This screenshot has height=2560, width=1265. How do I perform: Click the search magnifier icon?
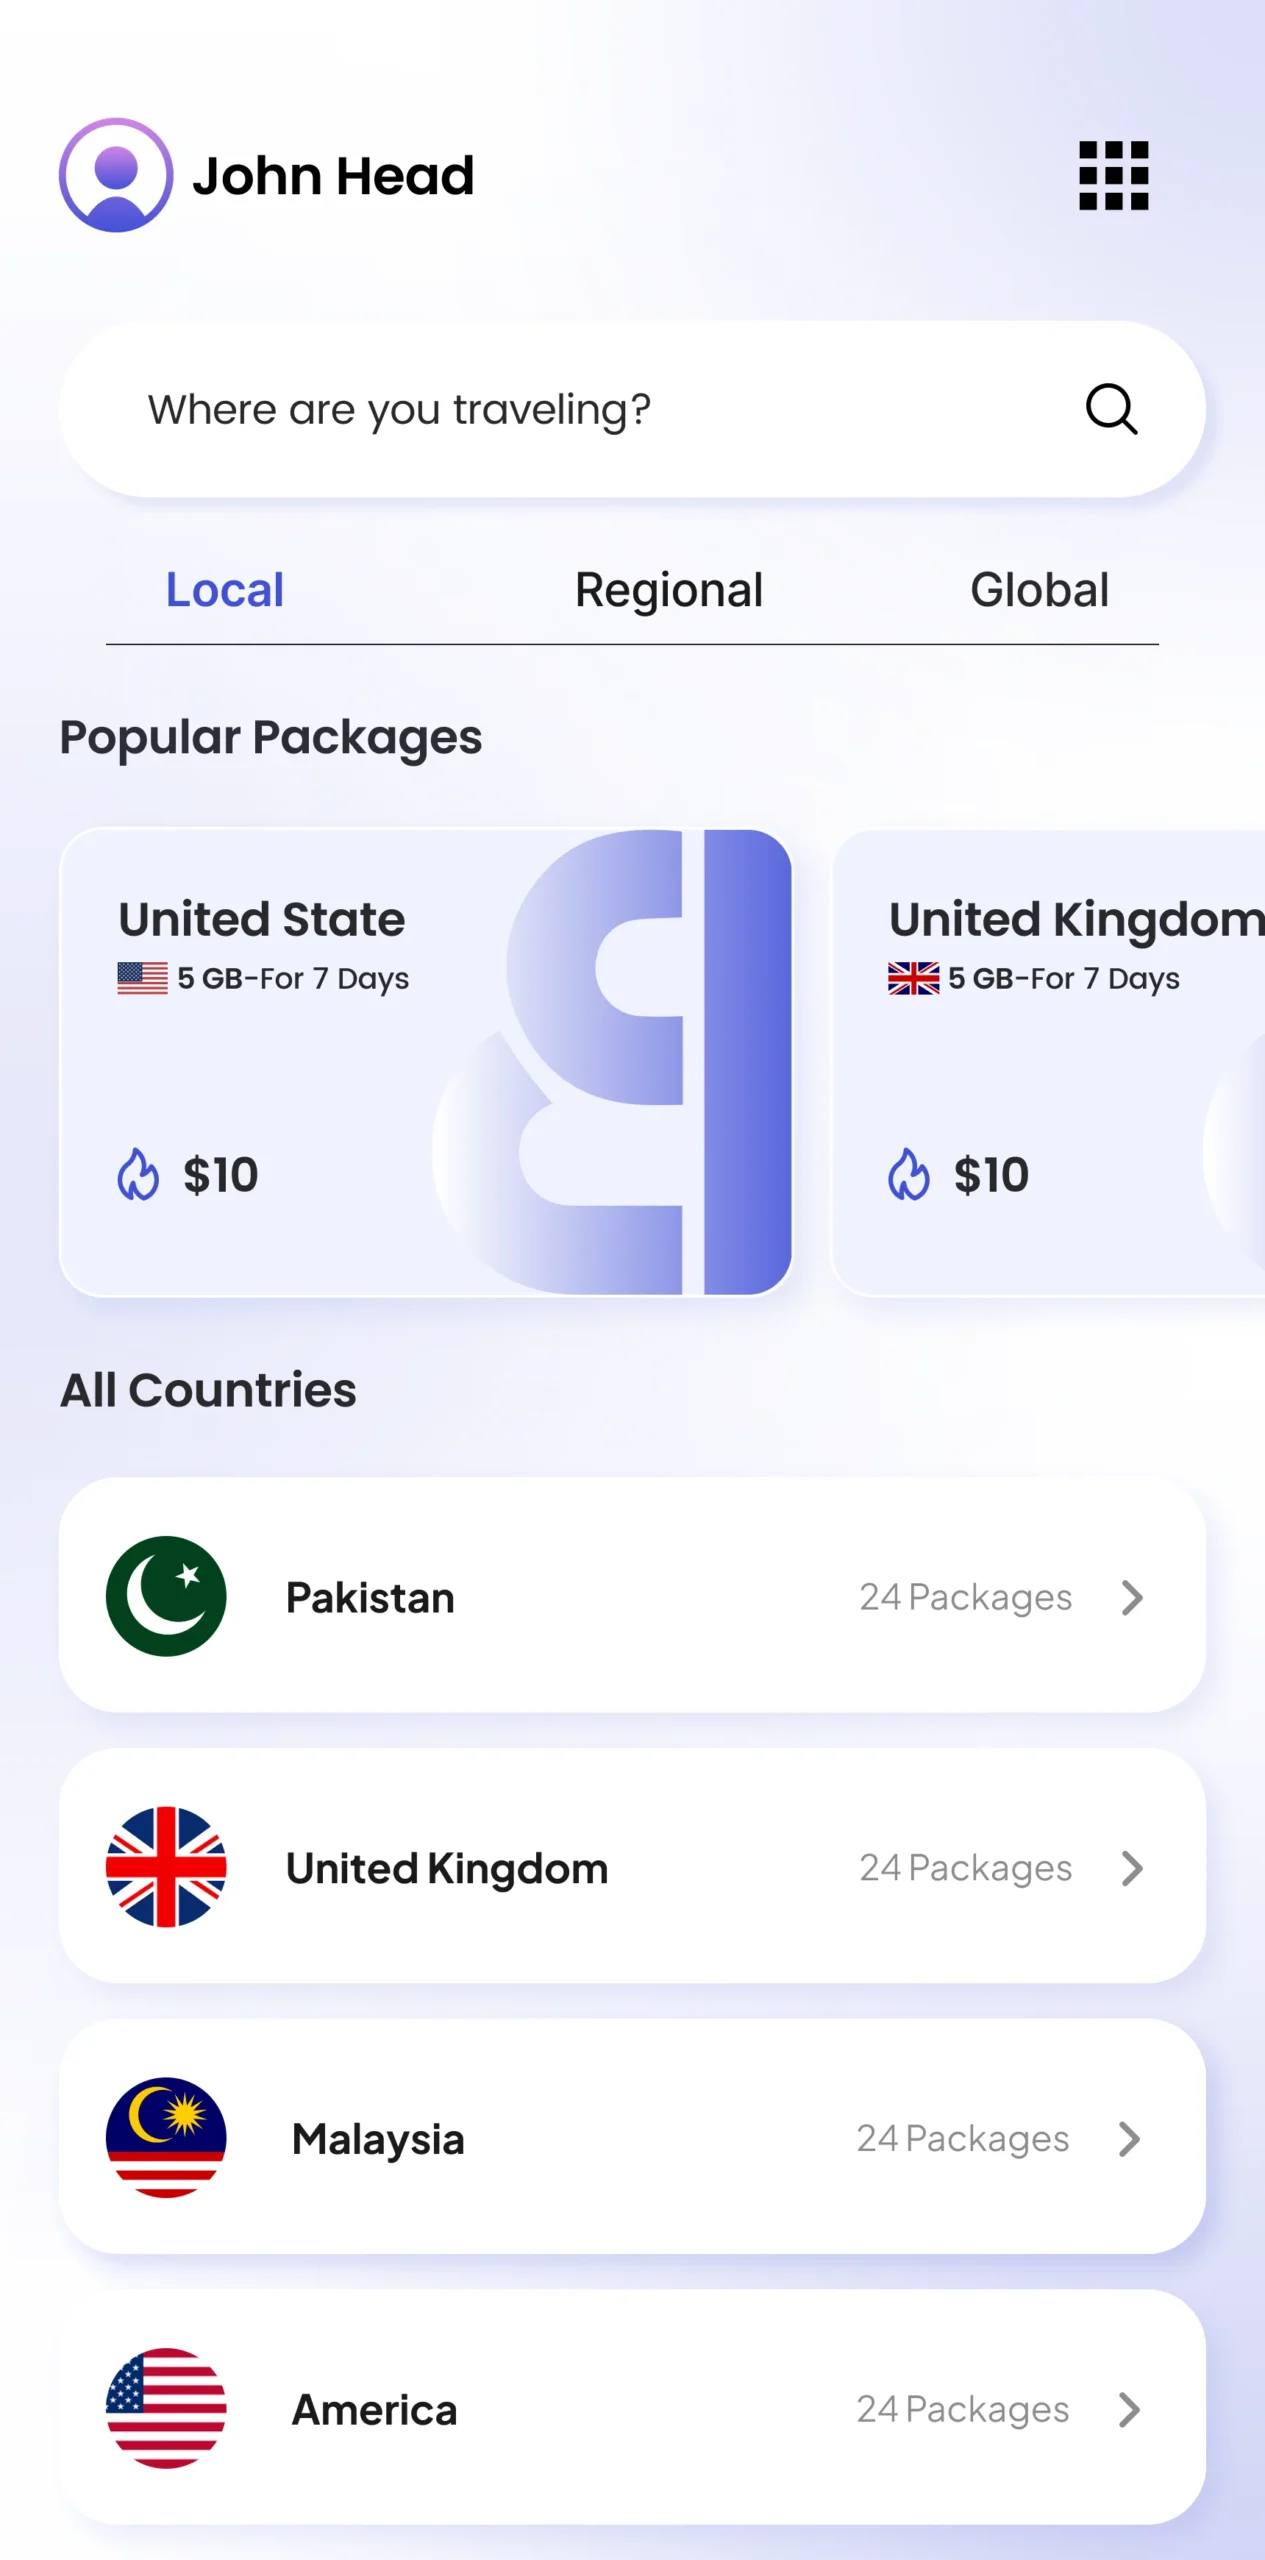[x=1111, y=409]
